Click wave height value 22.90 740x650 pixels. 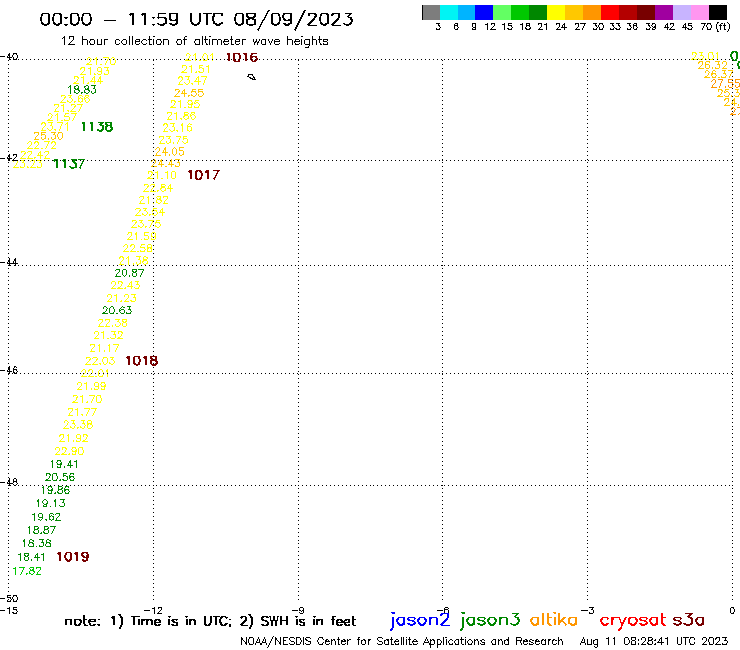tap(69, 451)
